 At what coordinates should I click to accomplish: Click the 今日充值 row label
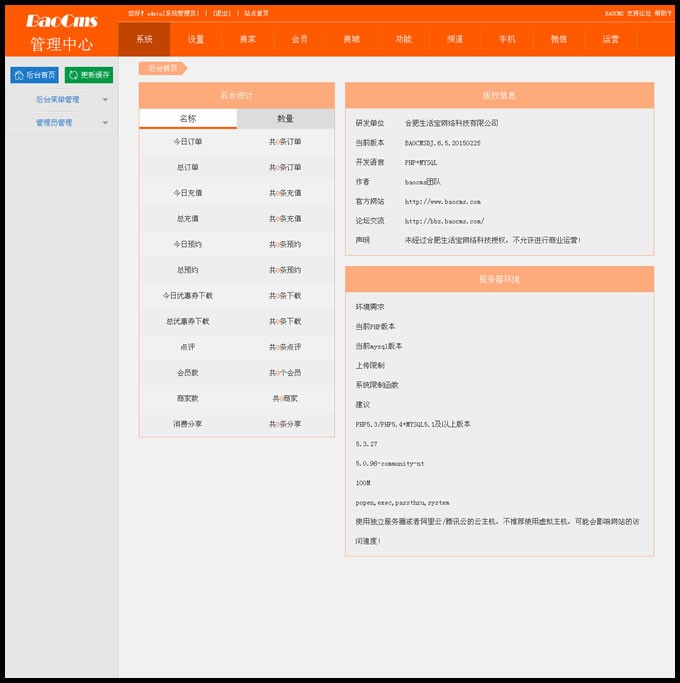pyautogui.click(x=188, y=193)
